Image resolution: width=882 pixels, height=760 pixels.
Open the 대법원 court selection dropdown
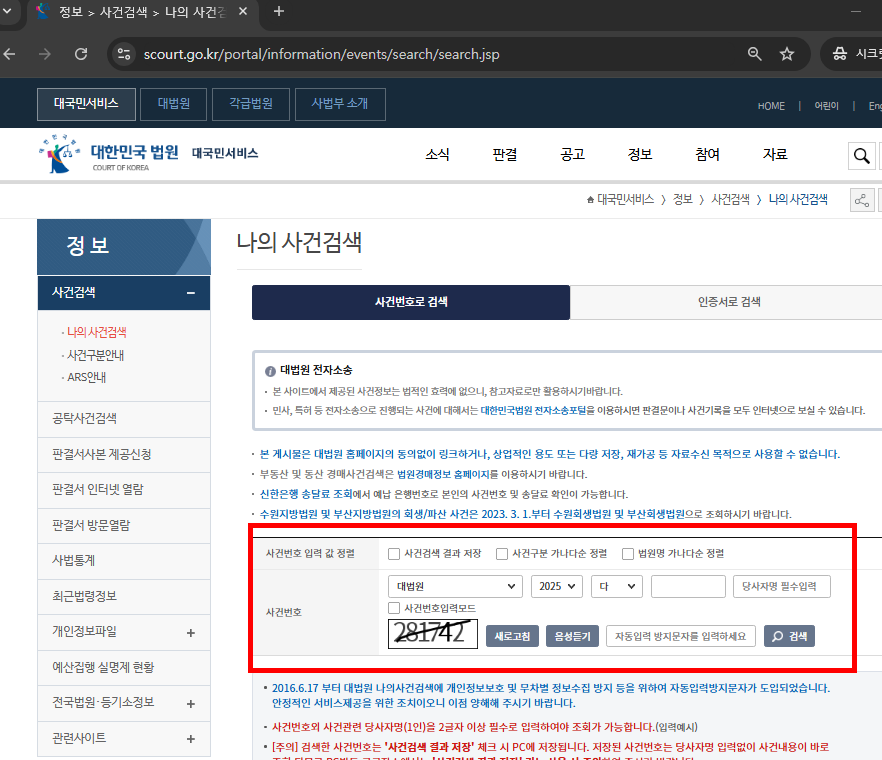(x=455, y=586)
